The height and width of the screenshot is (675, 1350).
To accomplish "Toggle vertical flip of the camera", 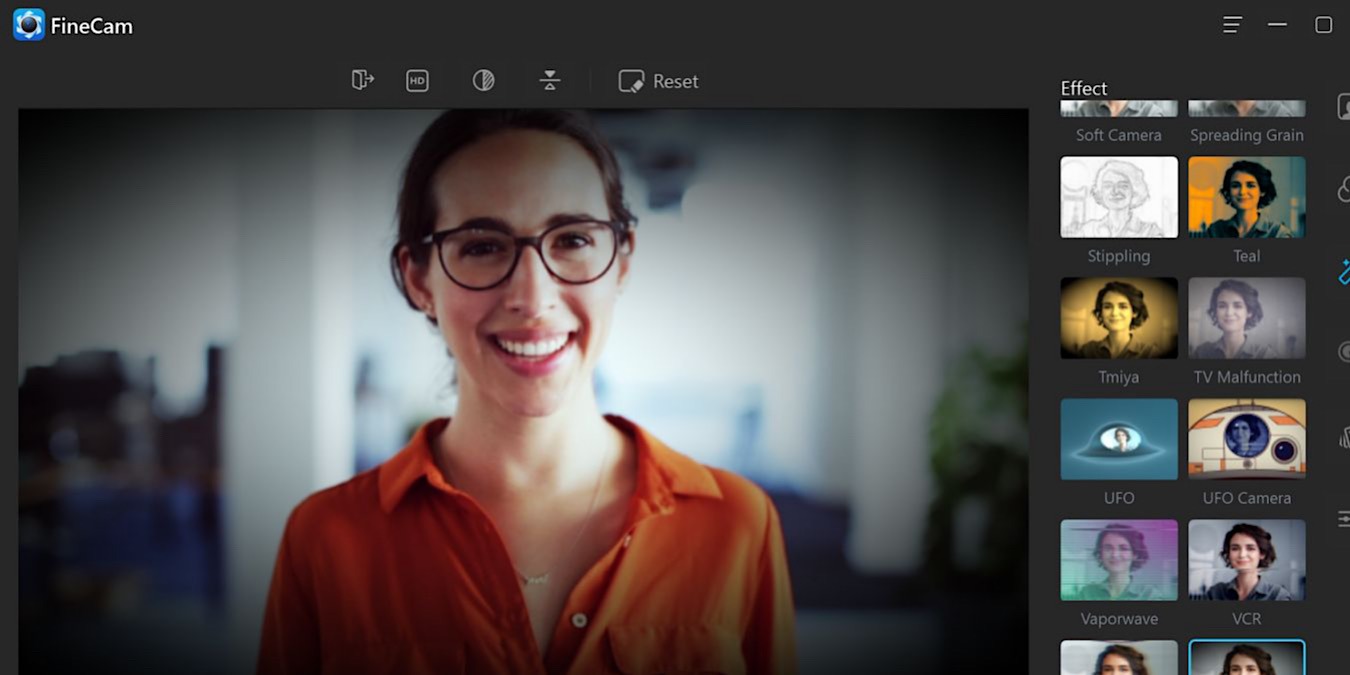I will [x=550, y=80].
